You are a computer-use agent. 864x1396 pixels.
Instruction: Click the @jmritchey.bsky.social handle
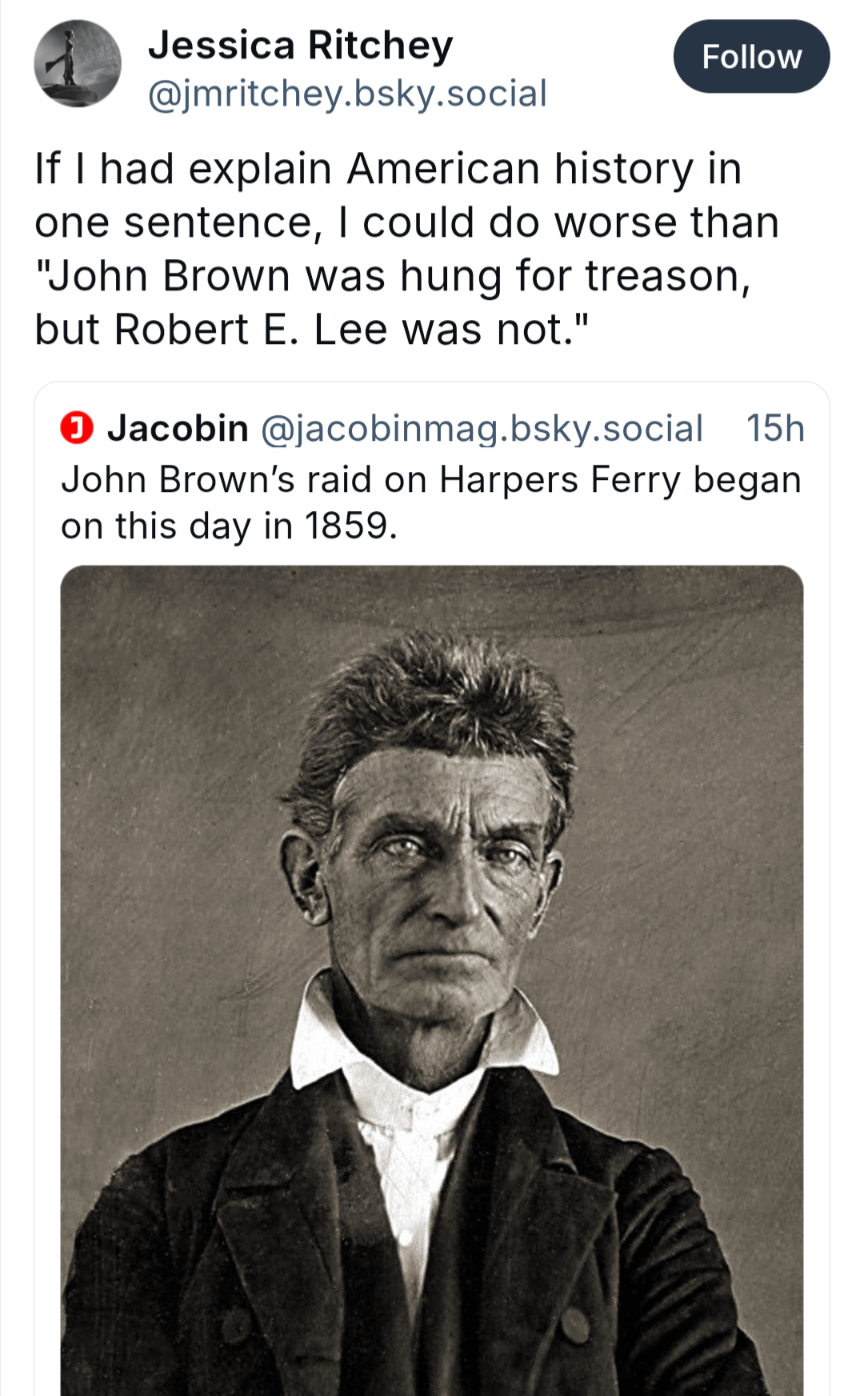[x=347, y=94]
